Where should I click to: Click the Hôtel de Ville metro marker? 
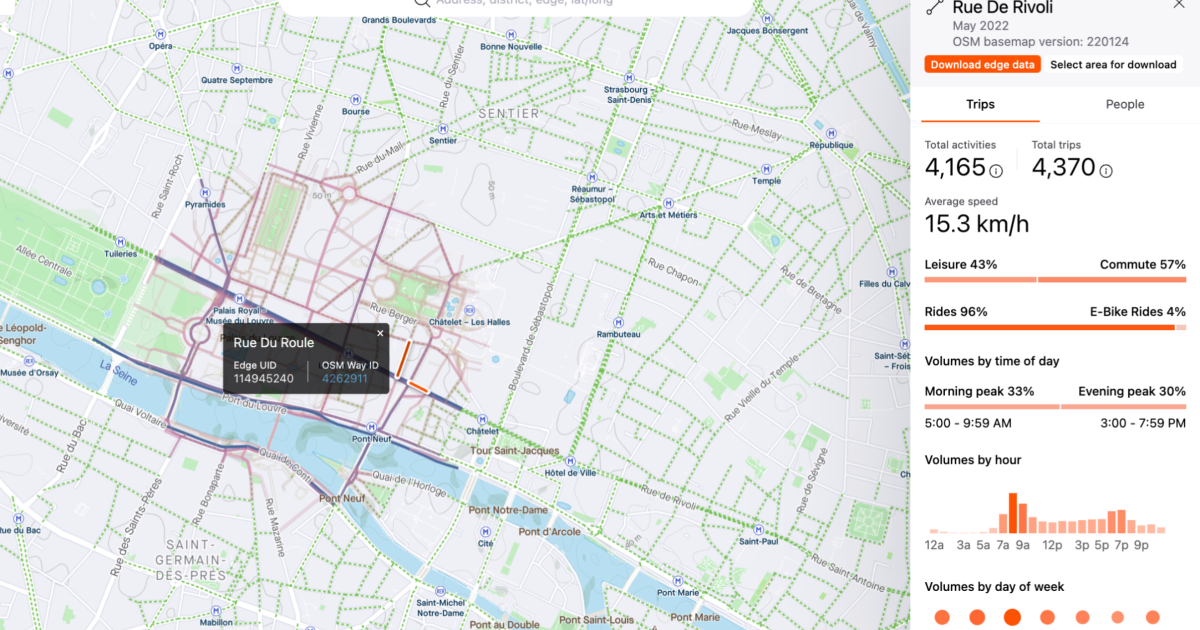pos(570,461)
